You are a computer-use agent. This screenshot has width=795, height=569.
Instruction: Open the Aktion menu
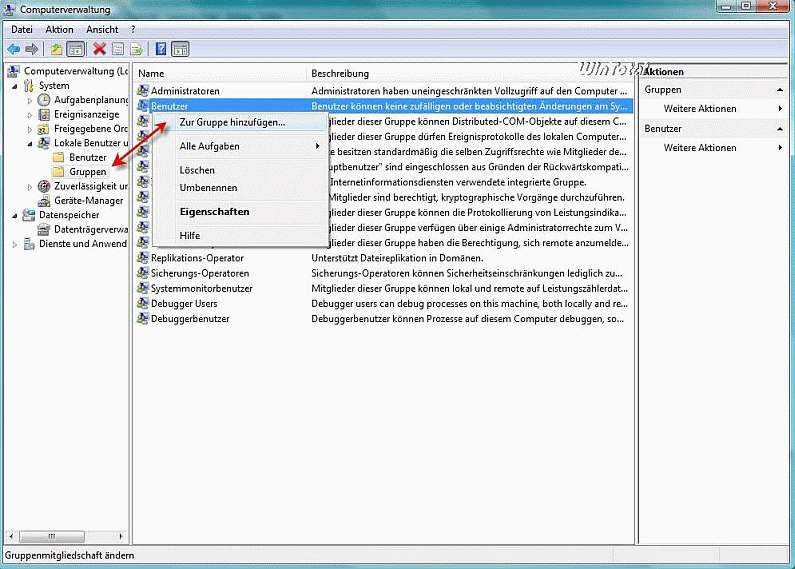click(x=59, y=29)
